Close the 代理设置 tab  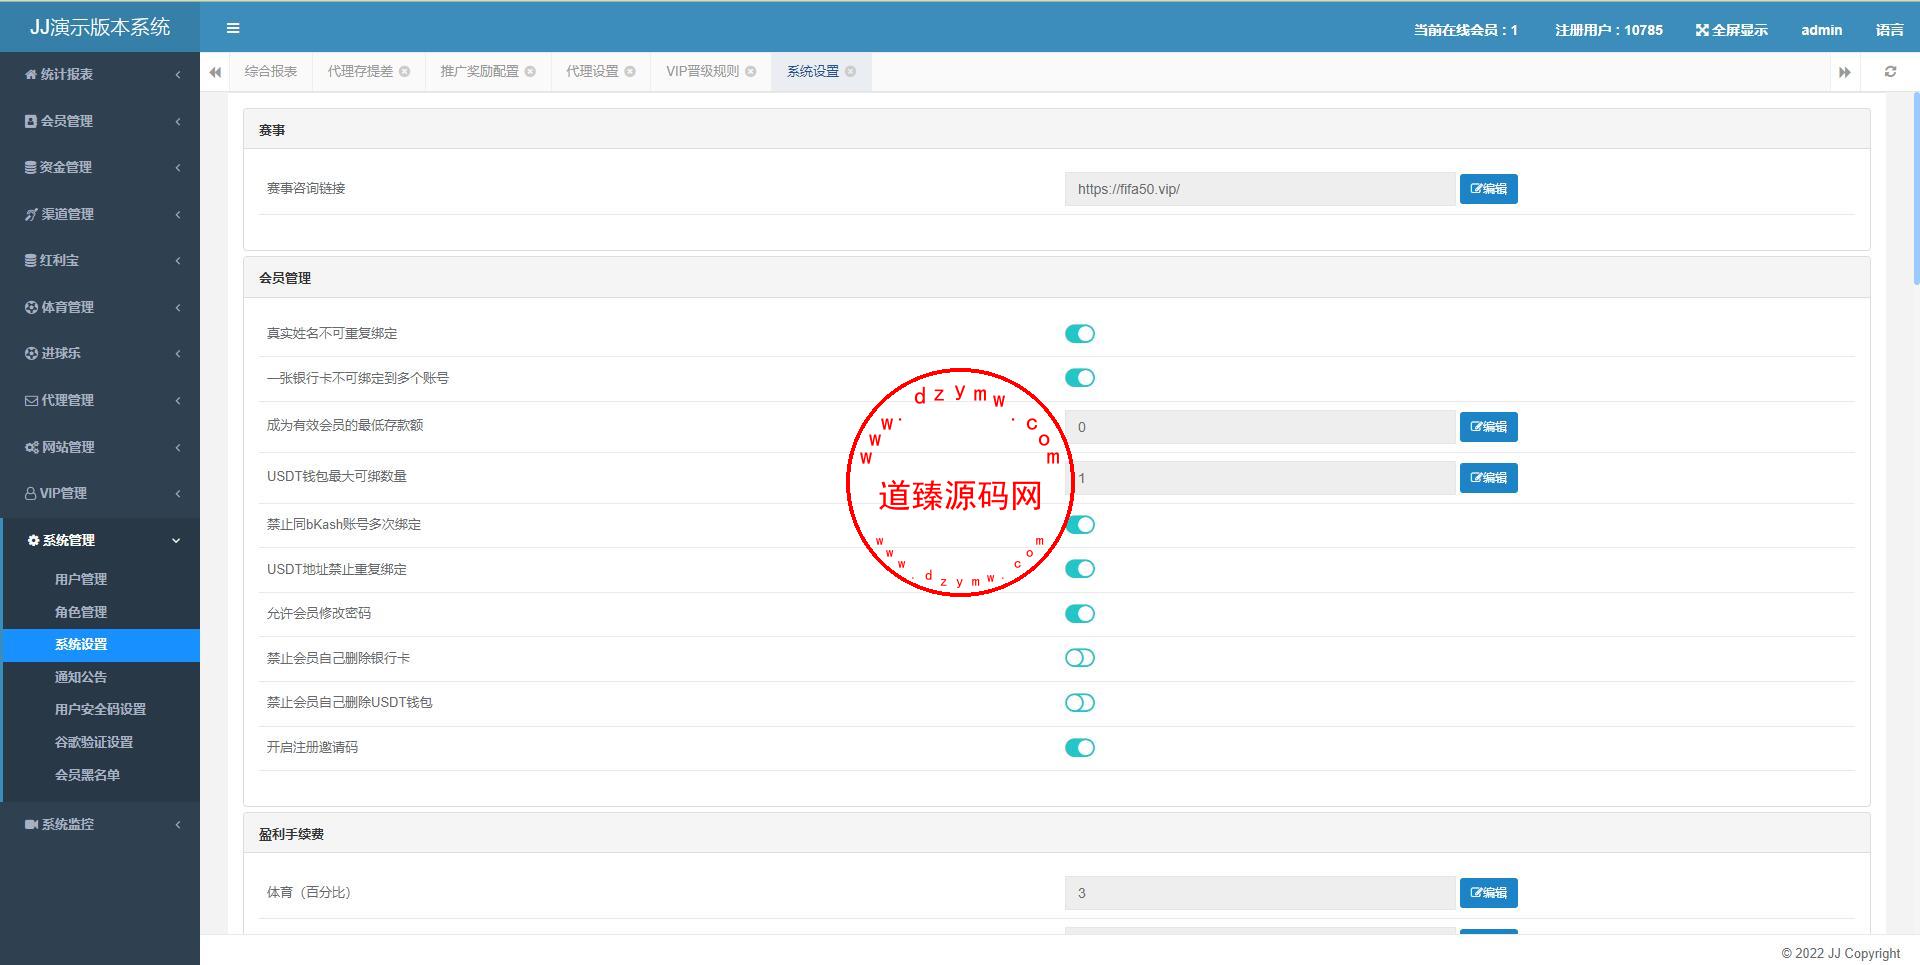(630, 71)
